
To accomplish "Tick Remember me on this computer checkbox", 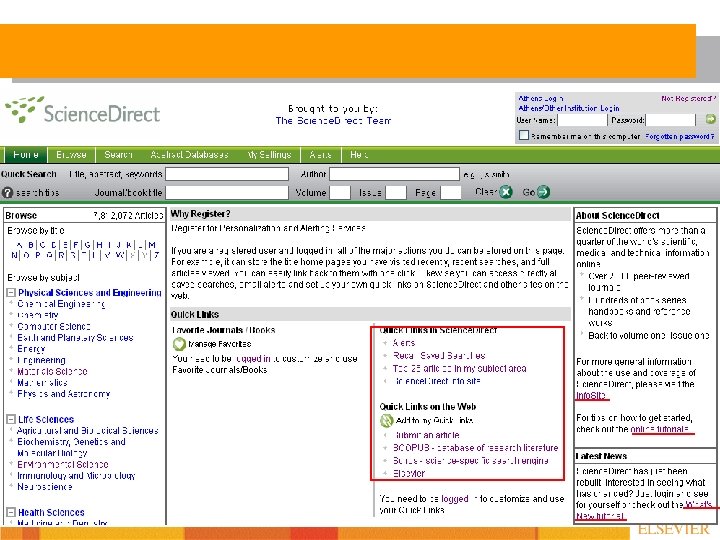I will click(x=523, y=135).
